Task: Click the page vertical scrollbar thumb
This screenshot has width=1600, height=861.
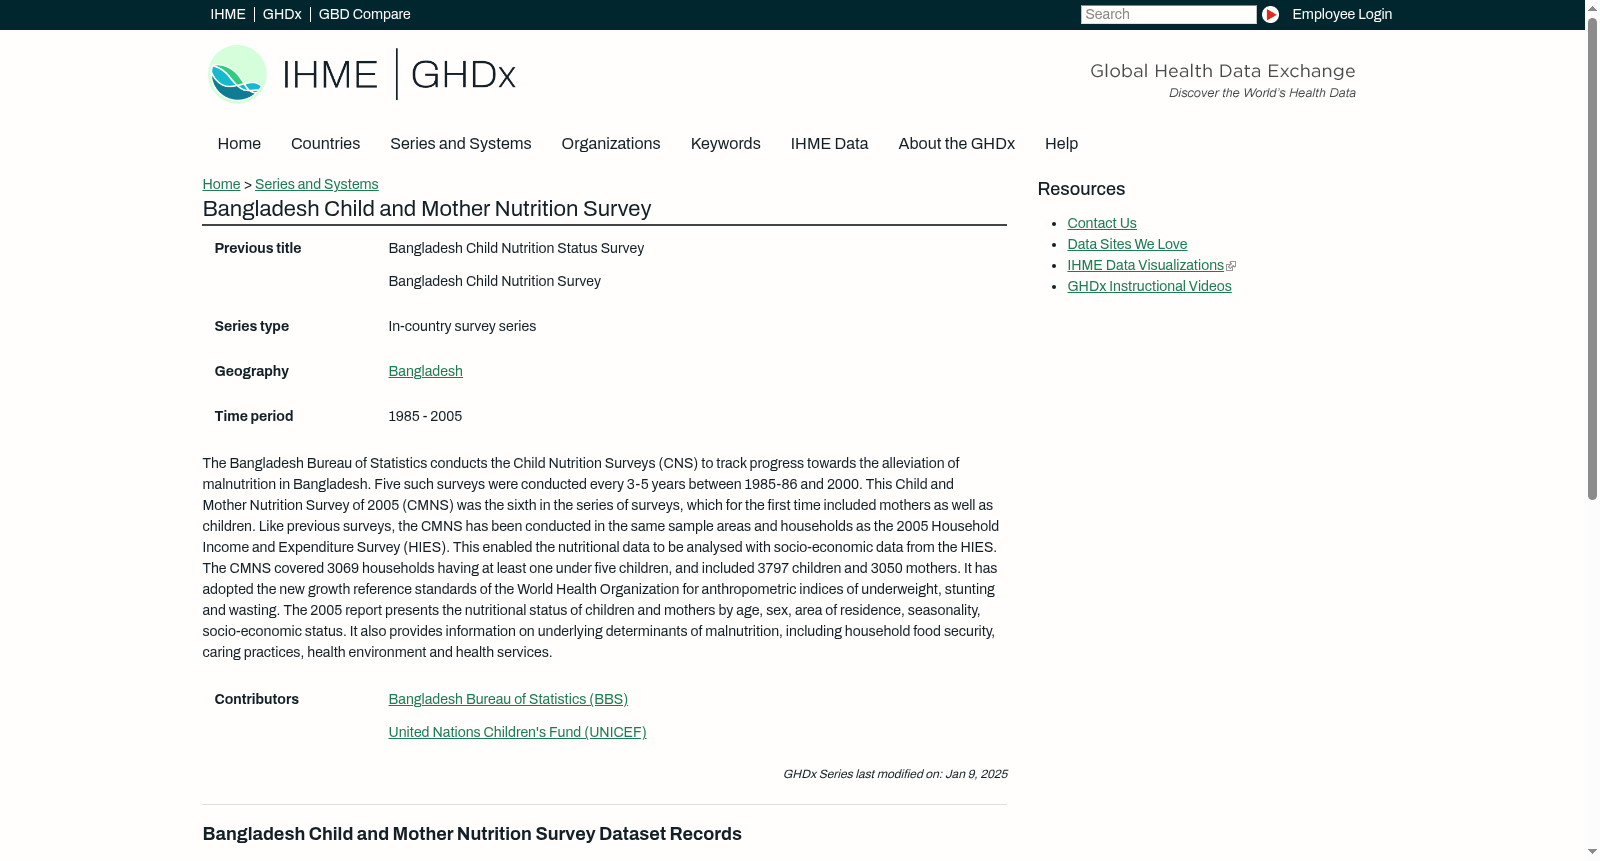Action: pos(1592,258)
